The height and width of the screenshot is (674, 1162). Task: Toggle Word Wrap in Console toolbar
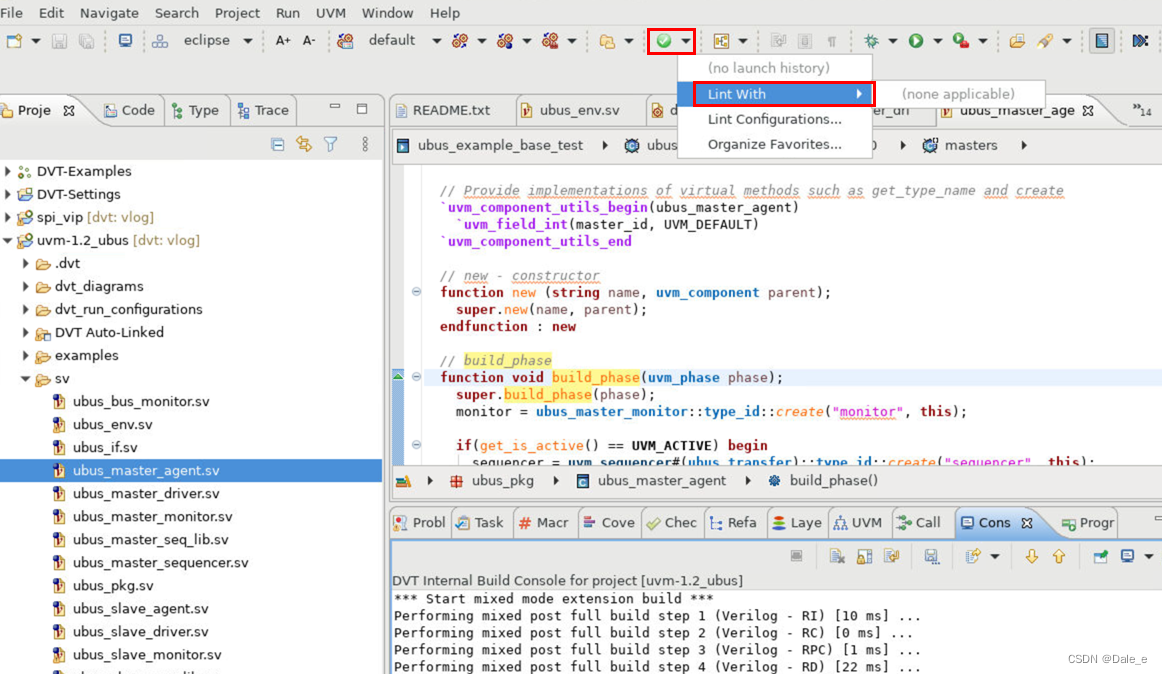coord(892,556)
